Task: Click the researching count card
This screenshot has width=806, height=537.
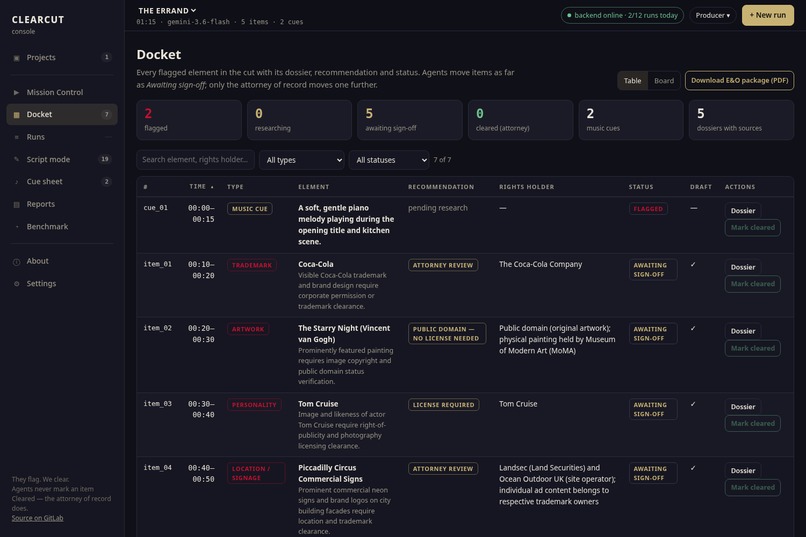Action: pyautogui.click(x=299, y=120)
